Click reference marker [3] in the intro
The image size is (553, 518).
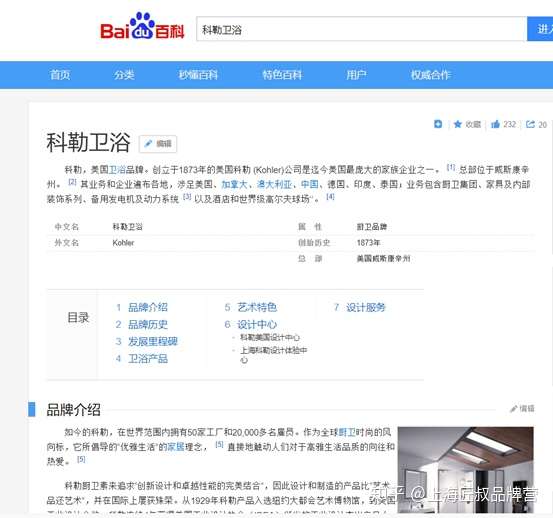187,196
